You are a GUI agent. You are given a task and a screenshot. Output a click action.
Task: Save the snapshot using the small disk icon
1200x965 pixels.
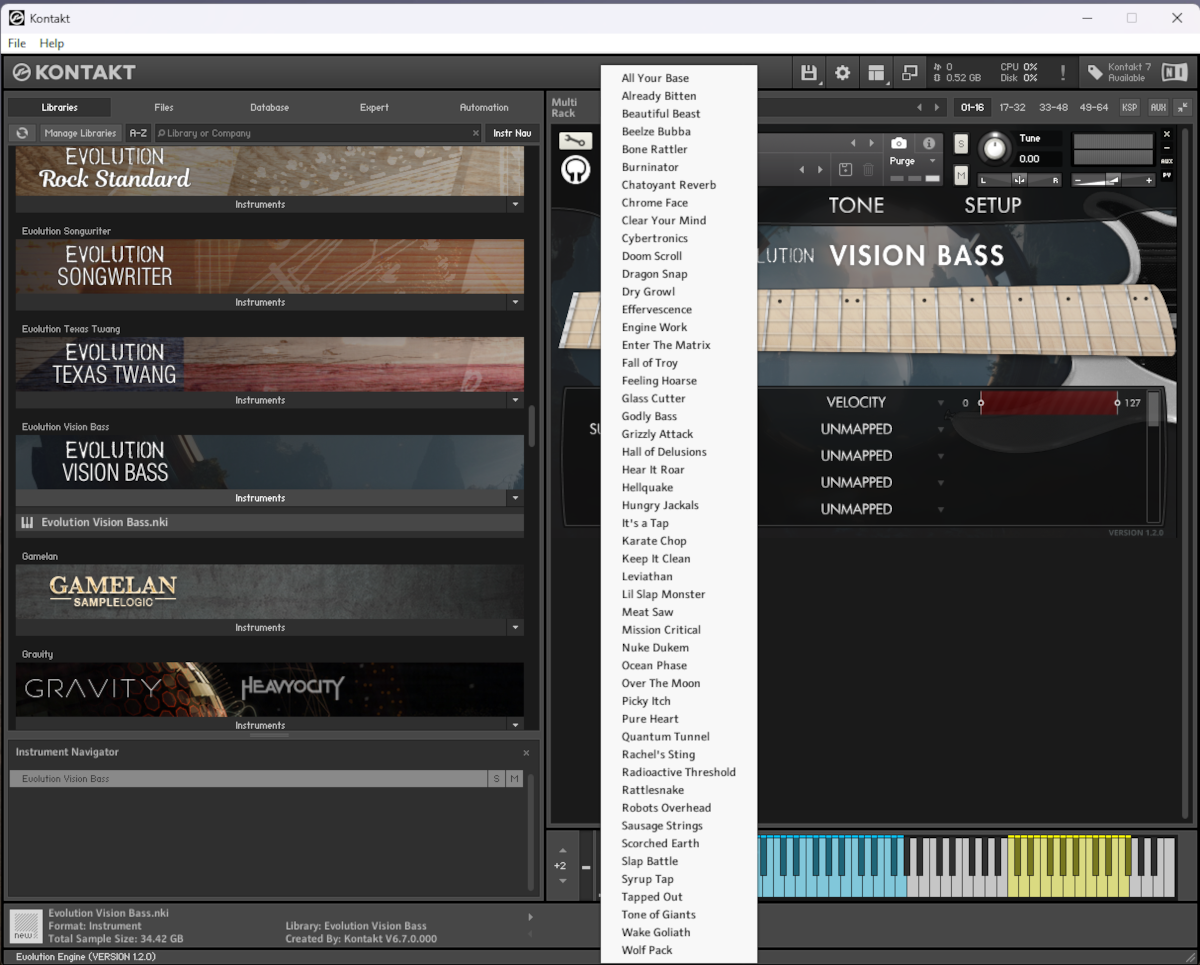pyautogui.click(x=845, y=170)
